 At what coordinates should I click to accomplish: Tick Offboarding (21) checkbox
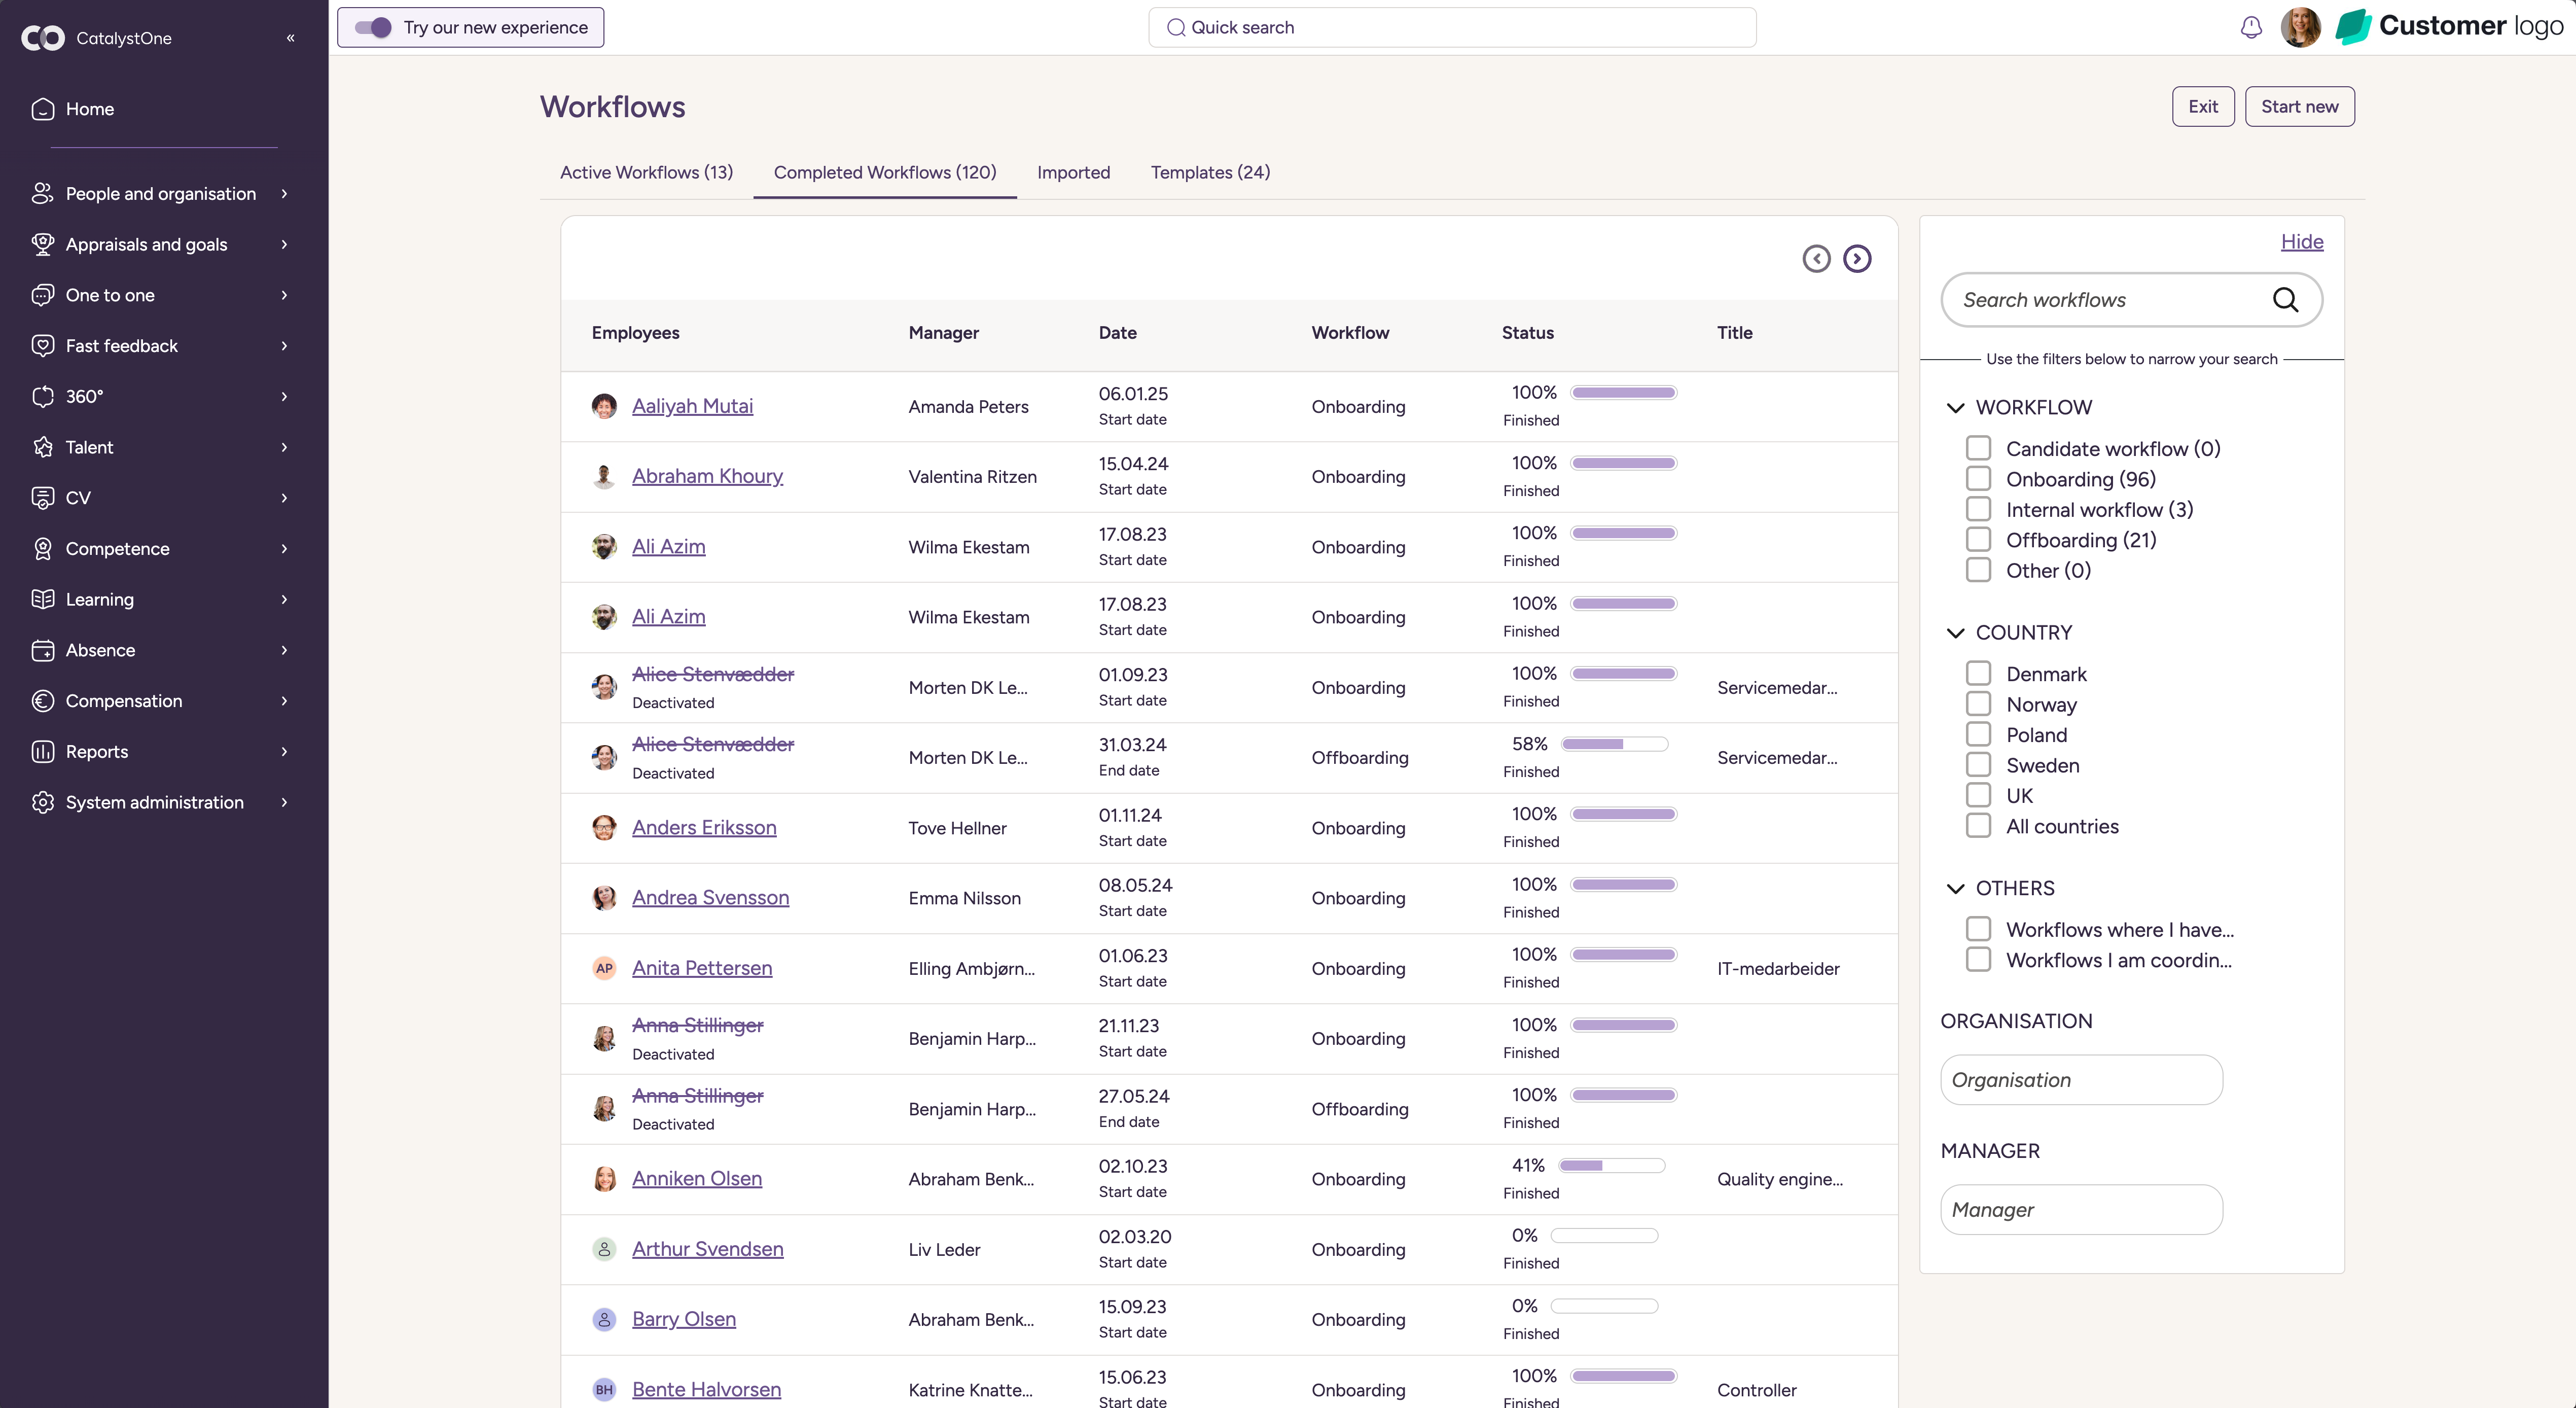(1978, 540)
